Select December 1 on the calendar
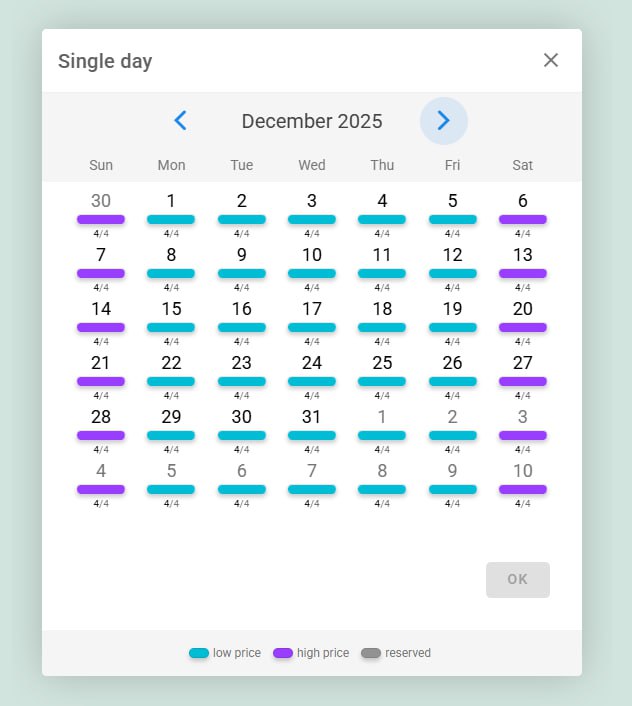The height and width of the screenshot is (706, 632). tap(171, 201)
